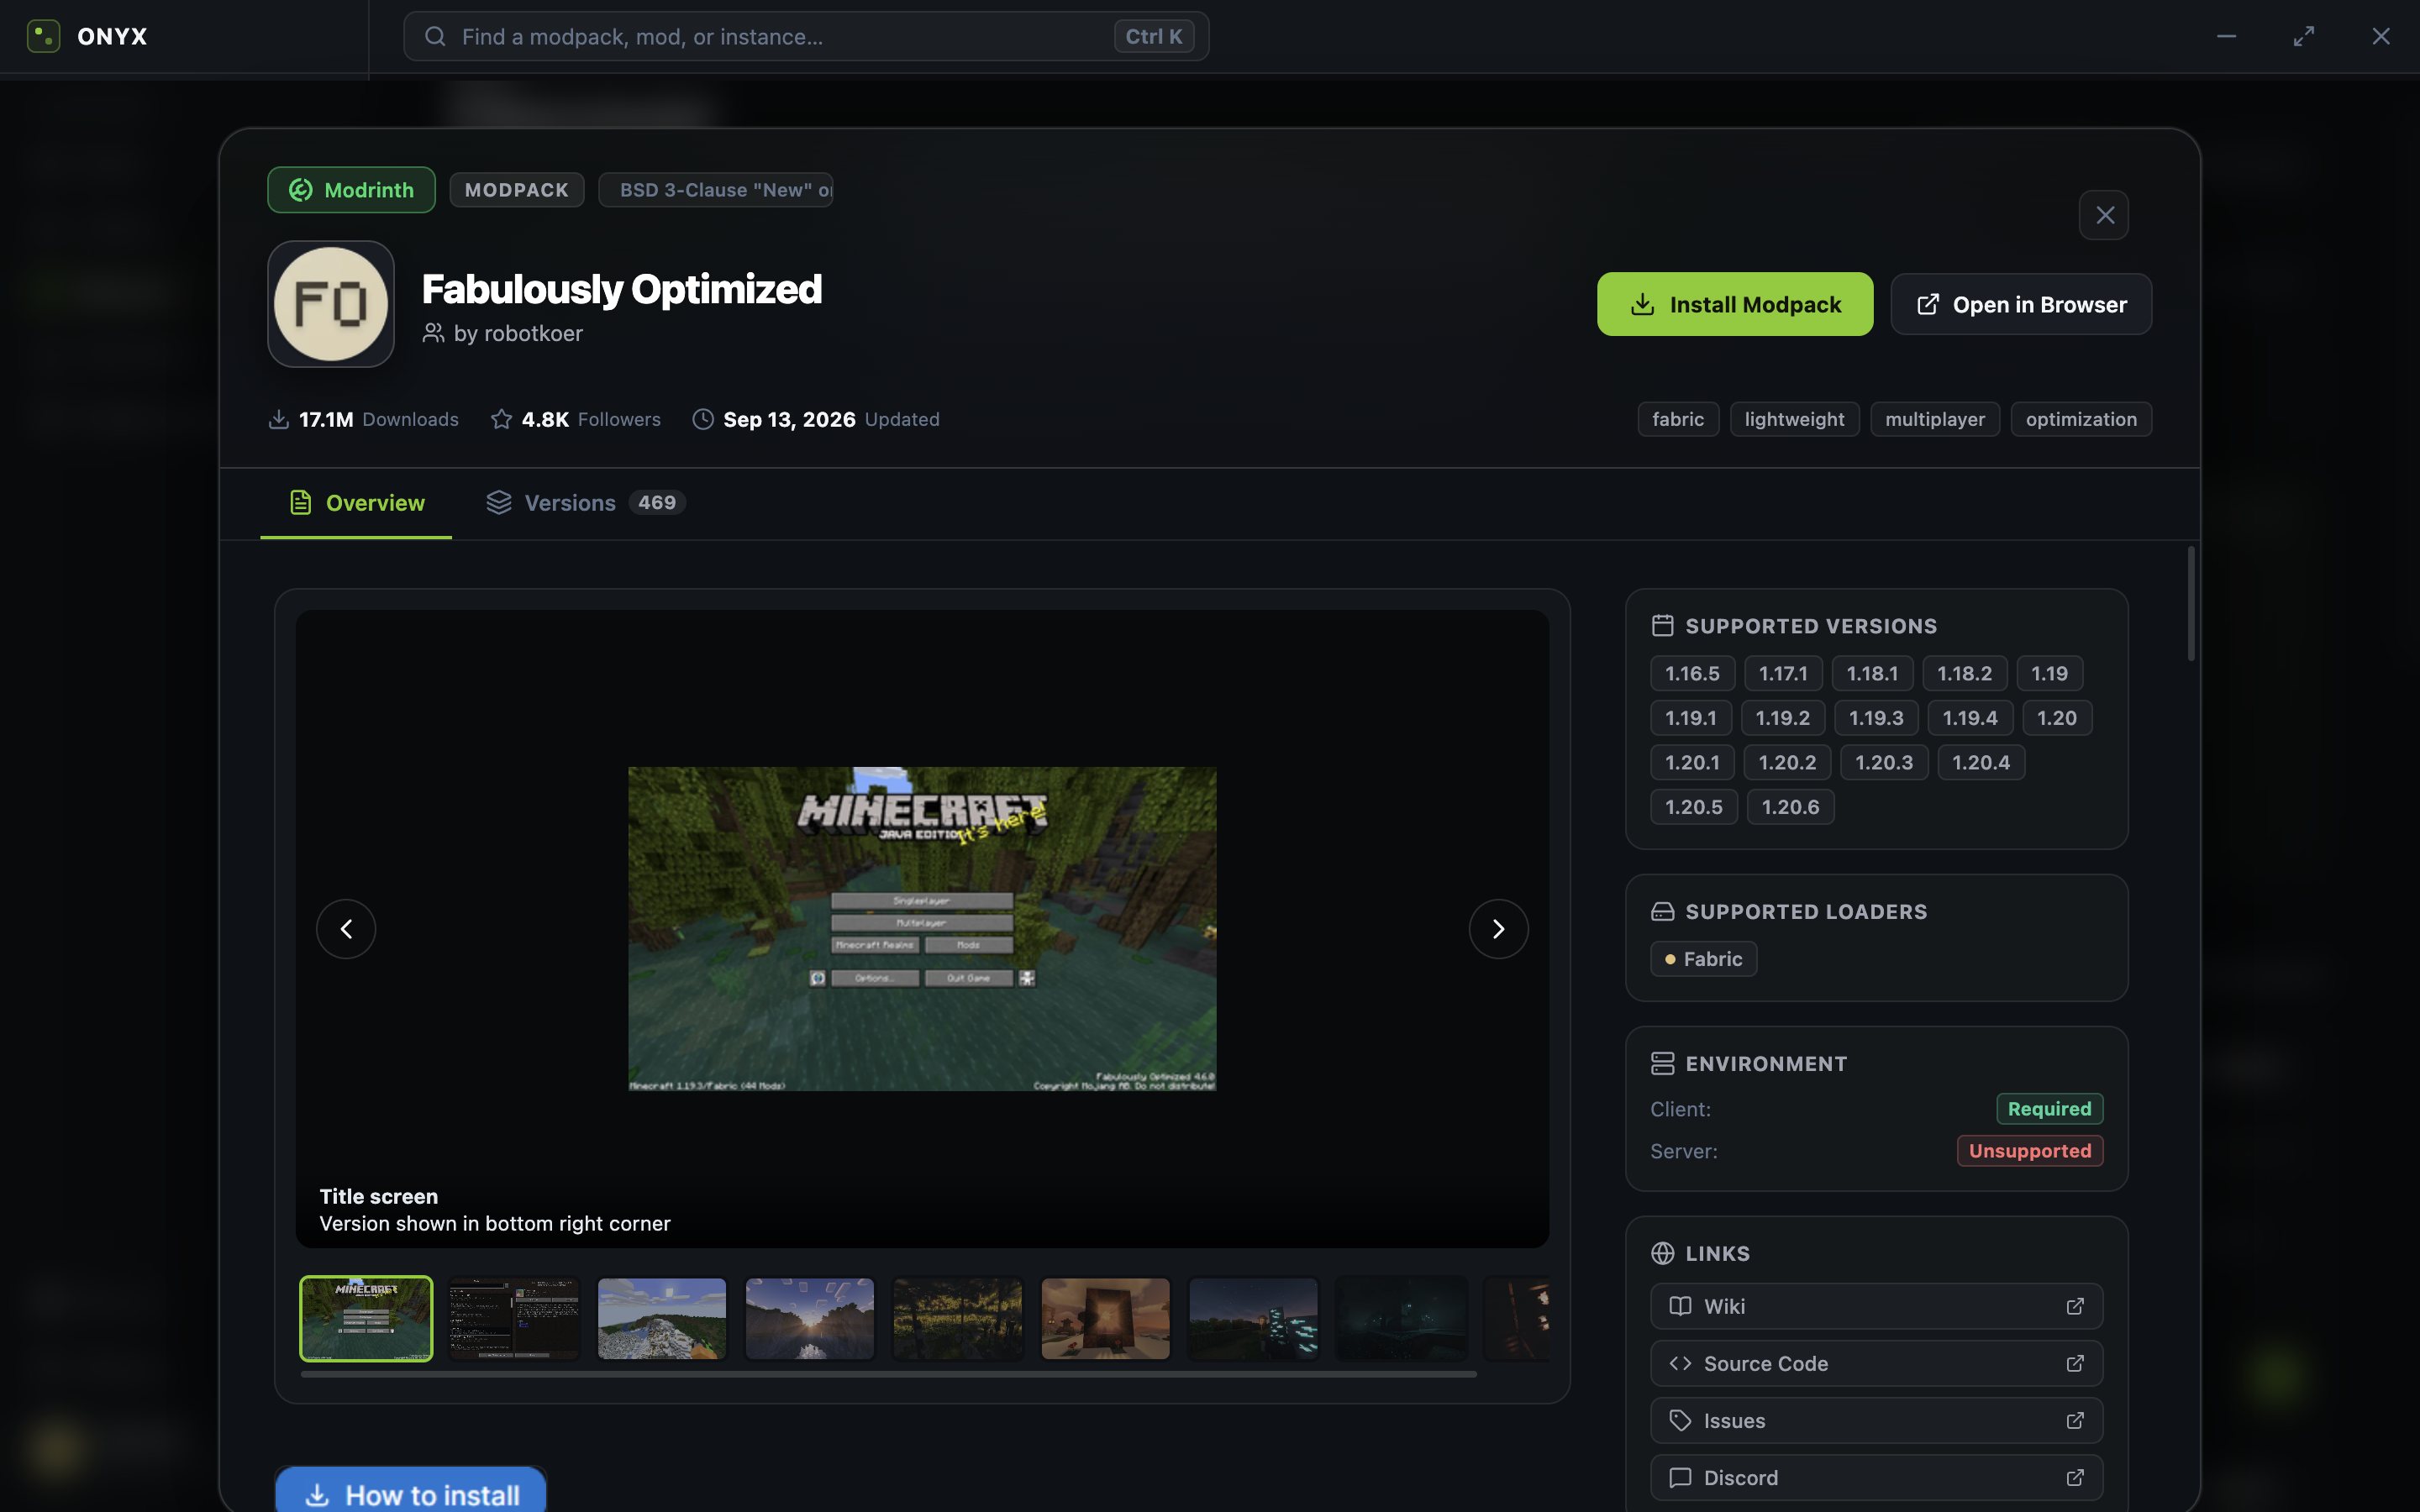Select the third gallery thumbnail with snowy hill

(x=662, y=1318)
